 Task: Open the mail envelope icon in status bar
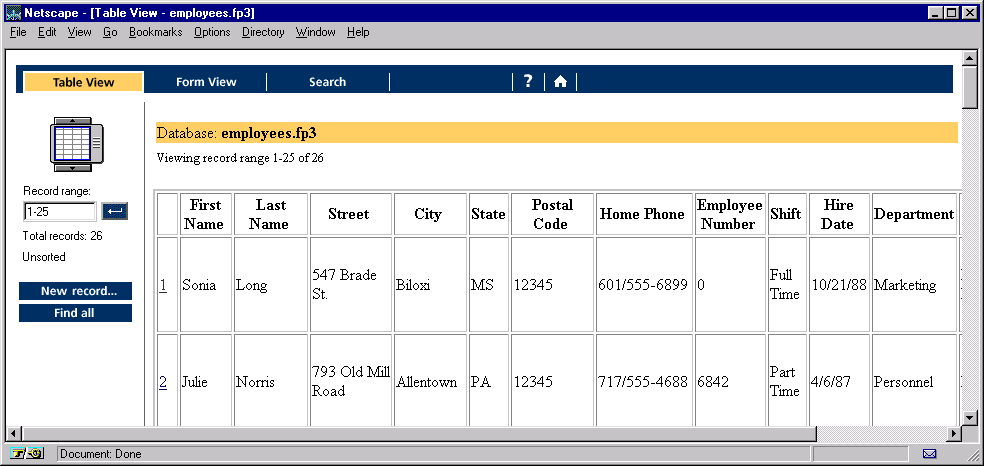click(929, 453)
